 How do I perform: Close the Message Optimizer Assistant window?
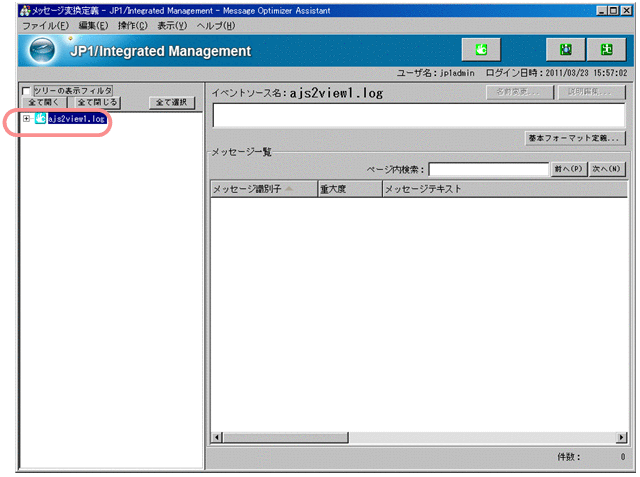[x=626, y=11]
